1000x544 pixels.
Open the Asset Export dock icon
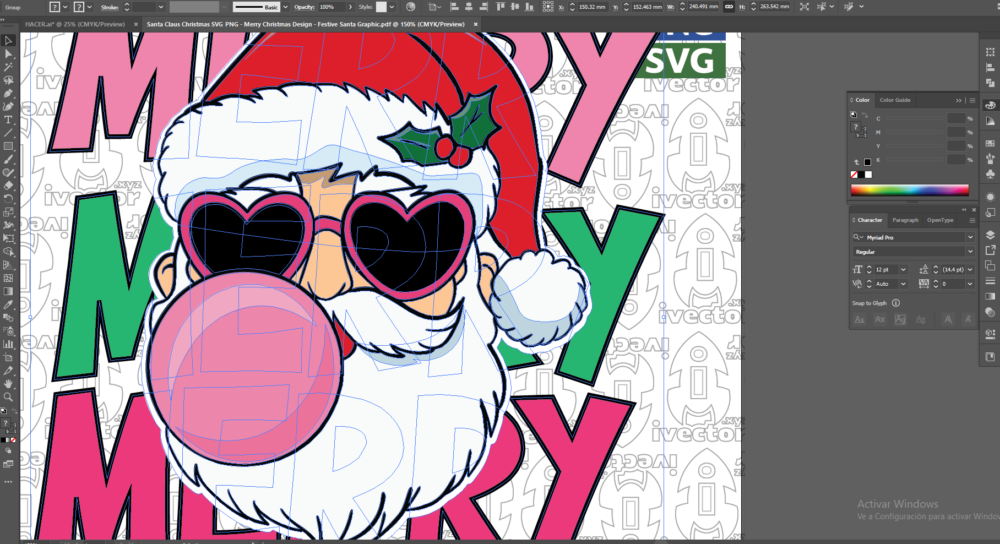pos(990,250)
